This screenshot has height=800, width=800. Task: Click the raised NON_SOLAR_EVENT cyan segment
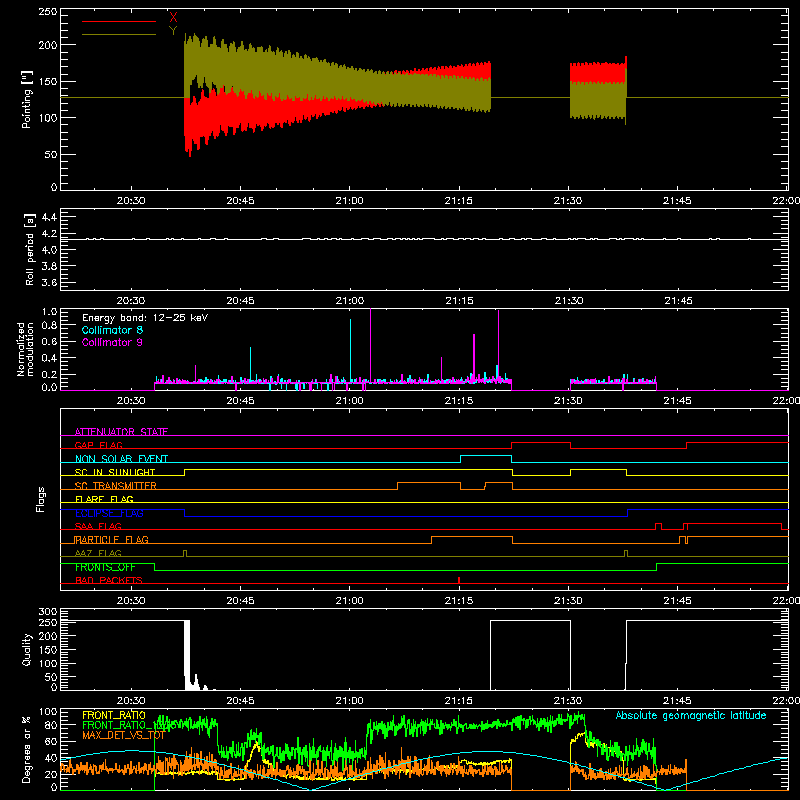[486, 456]
